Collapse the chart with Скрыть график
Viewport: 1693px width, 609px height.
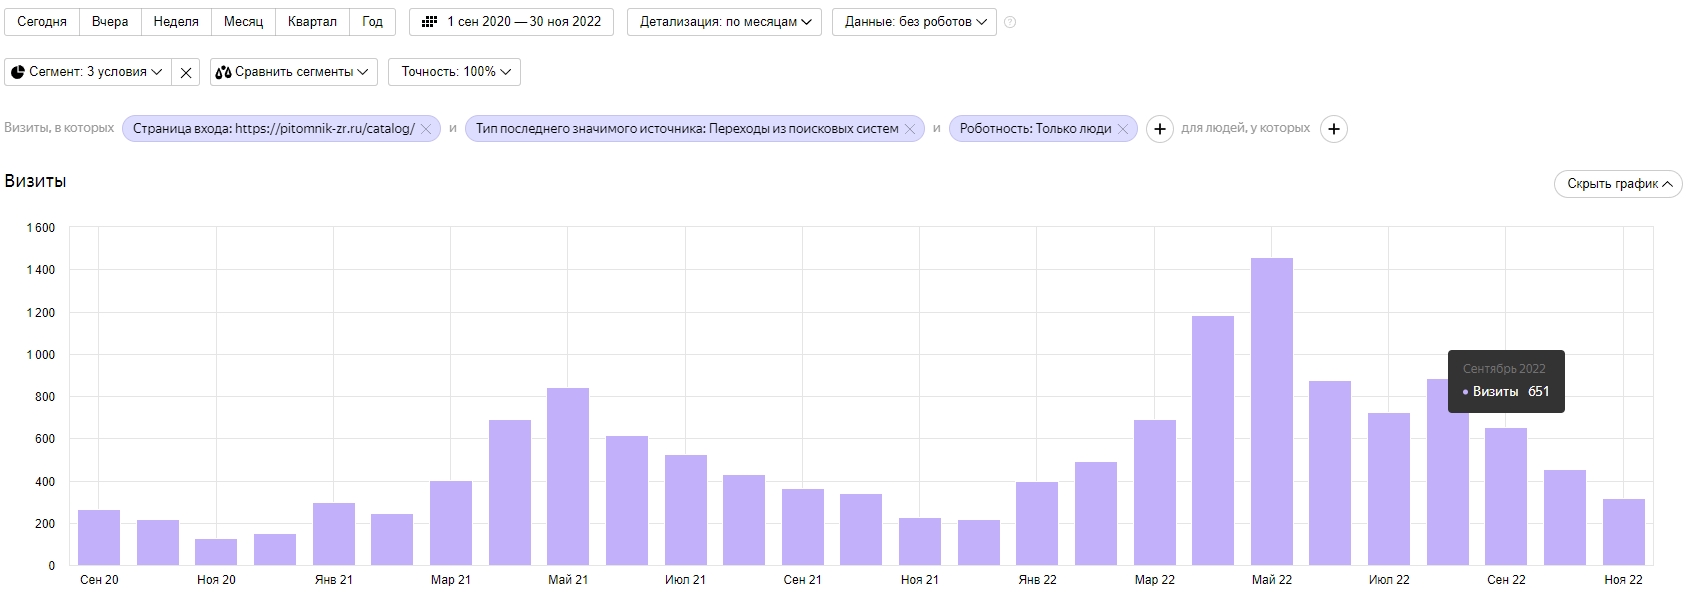1618,184
